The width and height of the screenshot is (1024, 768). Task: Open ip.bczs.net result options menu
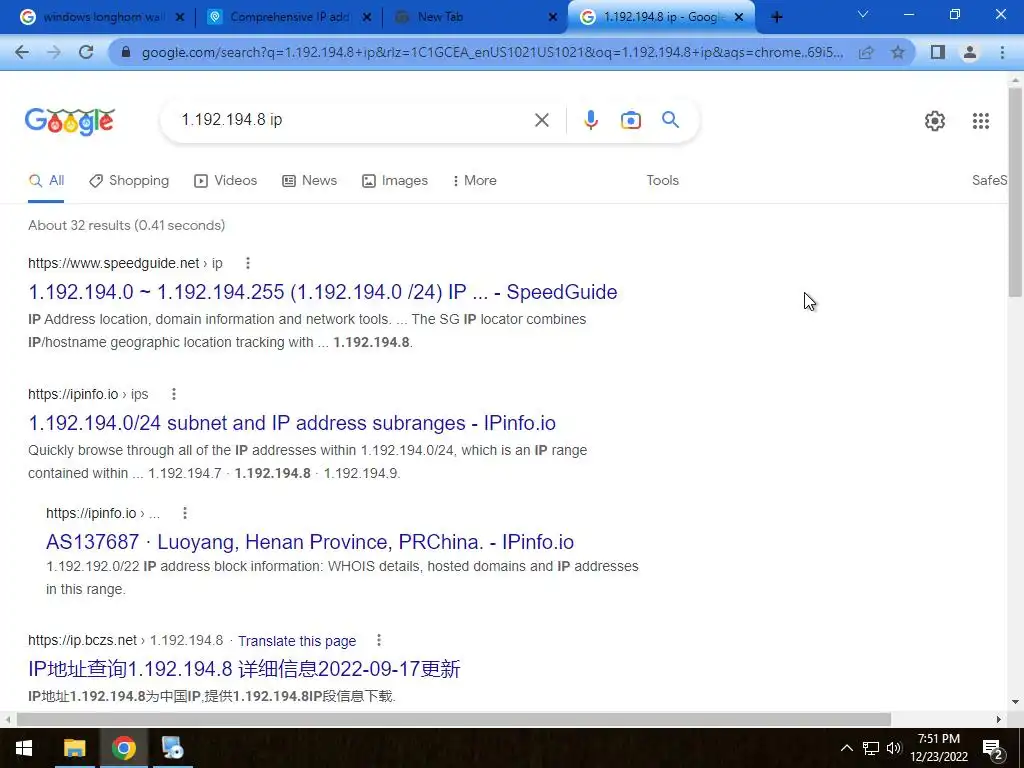point(379,641)
